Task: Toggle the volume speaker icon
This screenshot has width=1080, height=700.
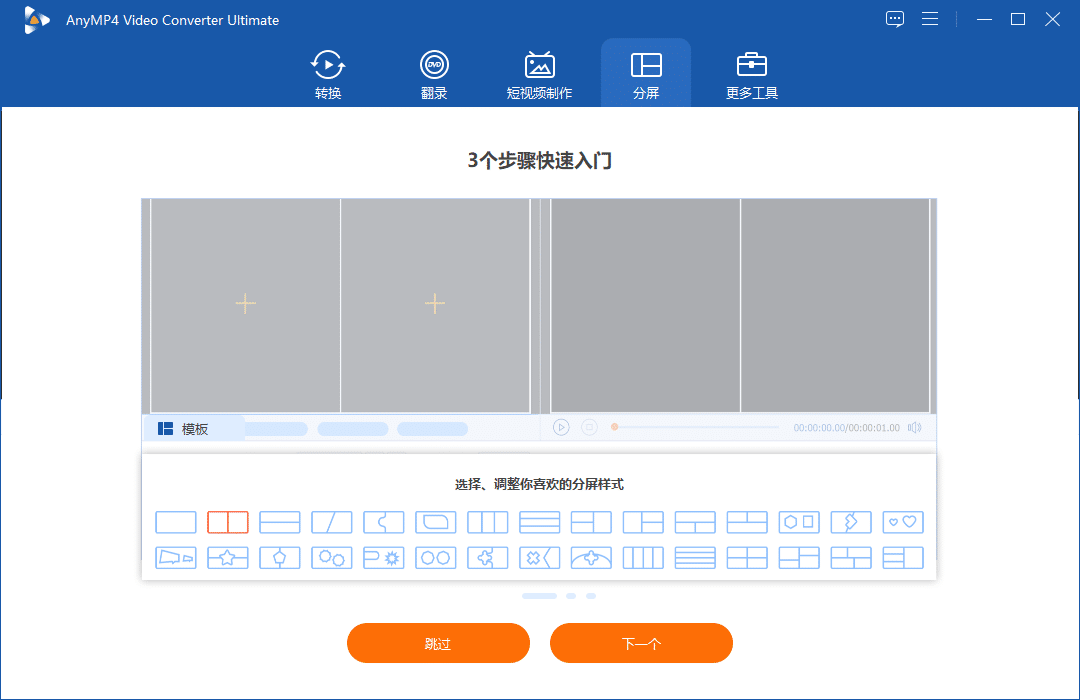Action: pos(914,427)
